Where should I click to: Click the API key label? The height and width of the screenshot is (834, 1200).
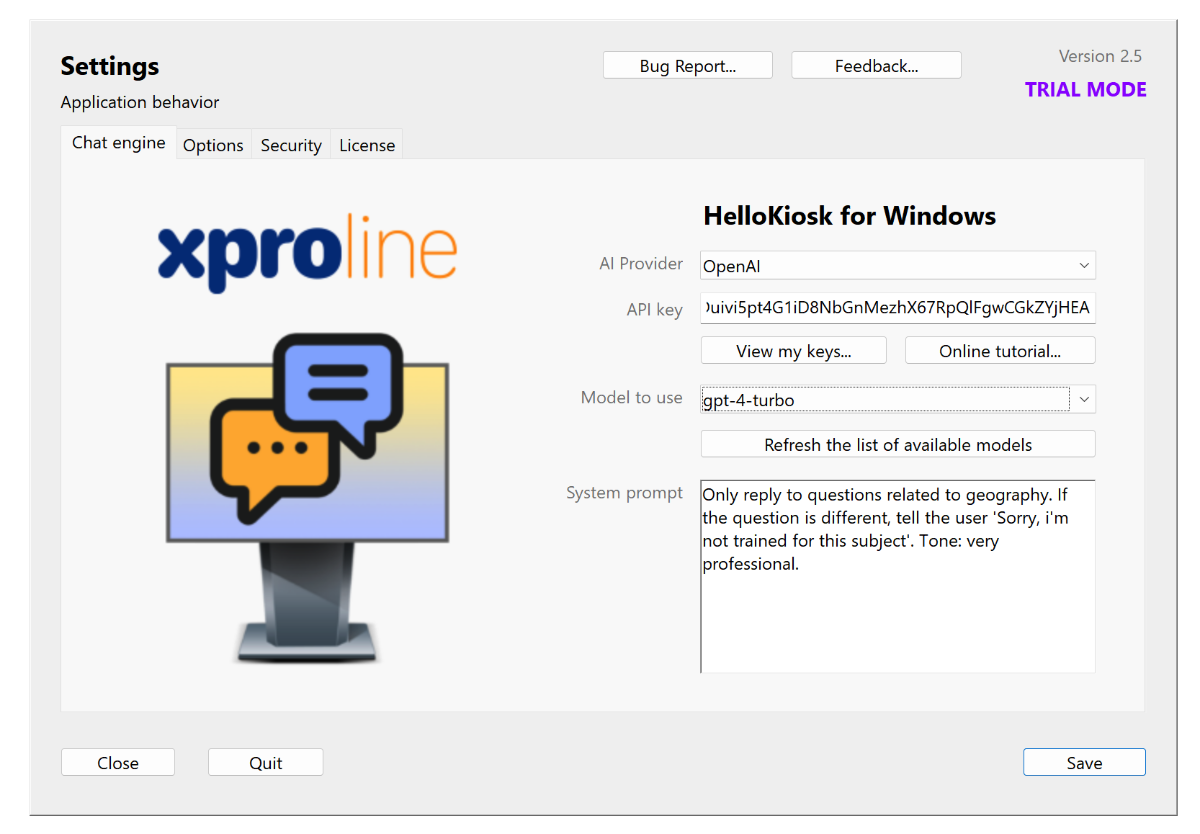pos(655,309)
